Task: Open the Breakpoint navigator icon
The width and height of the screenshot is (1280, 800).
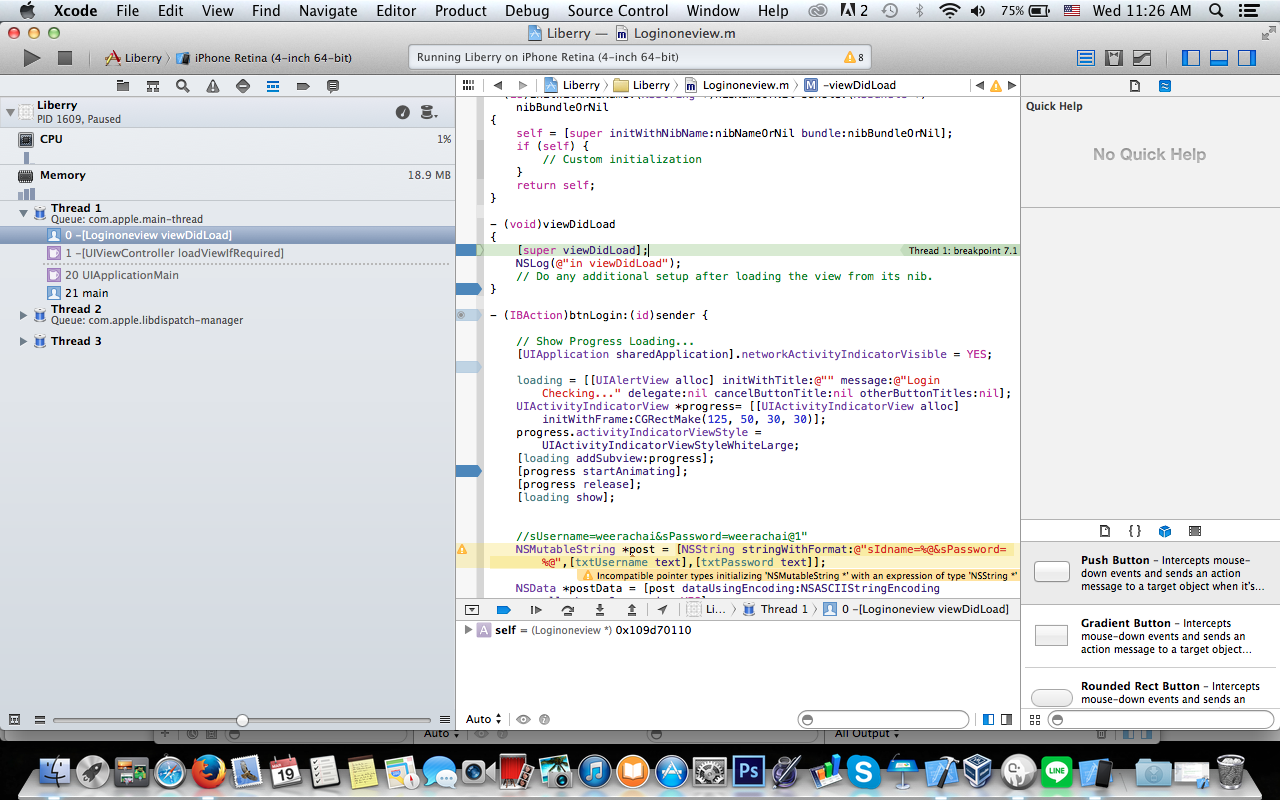Action: [303, 86]
